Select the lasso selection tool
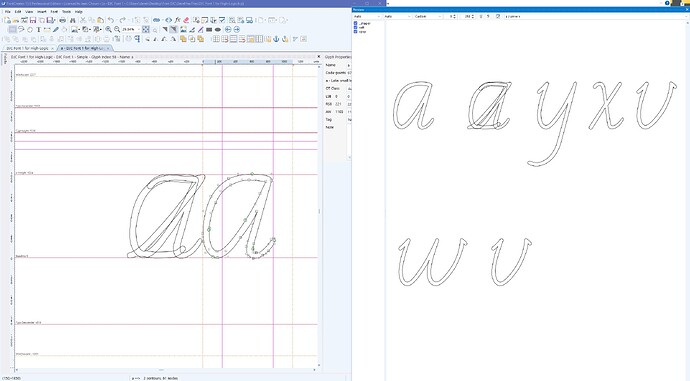 point(21,29)
